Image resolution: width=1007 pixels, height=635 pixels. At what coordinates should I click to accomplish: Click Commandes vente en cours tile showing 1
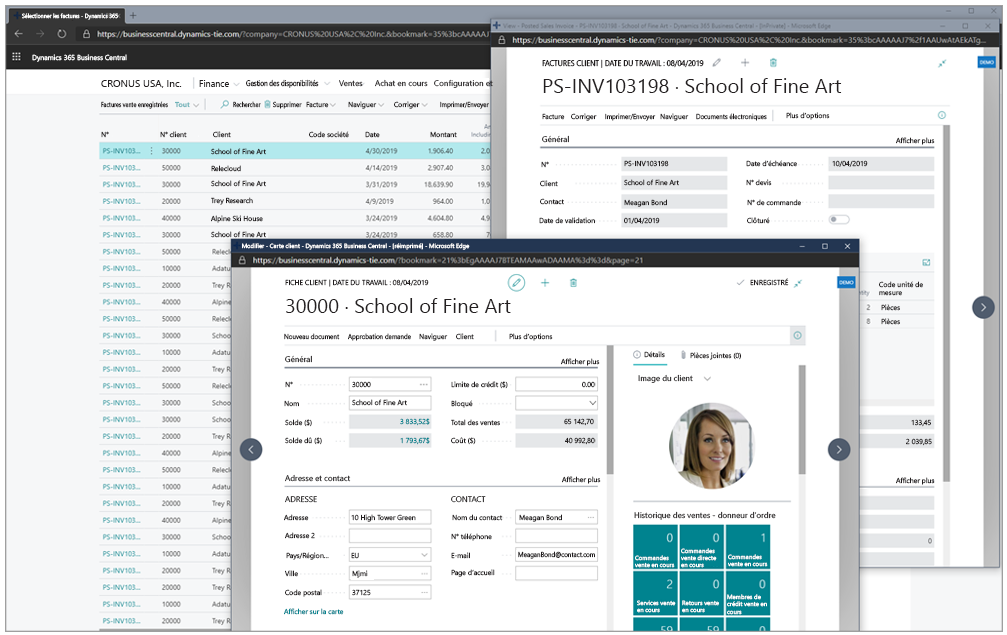click(748, 548)
